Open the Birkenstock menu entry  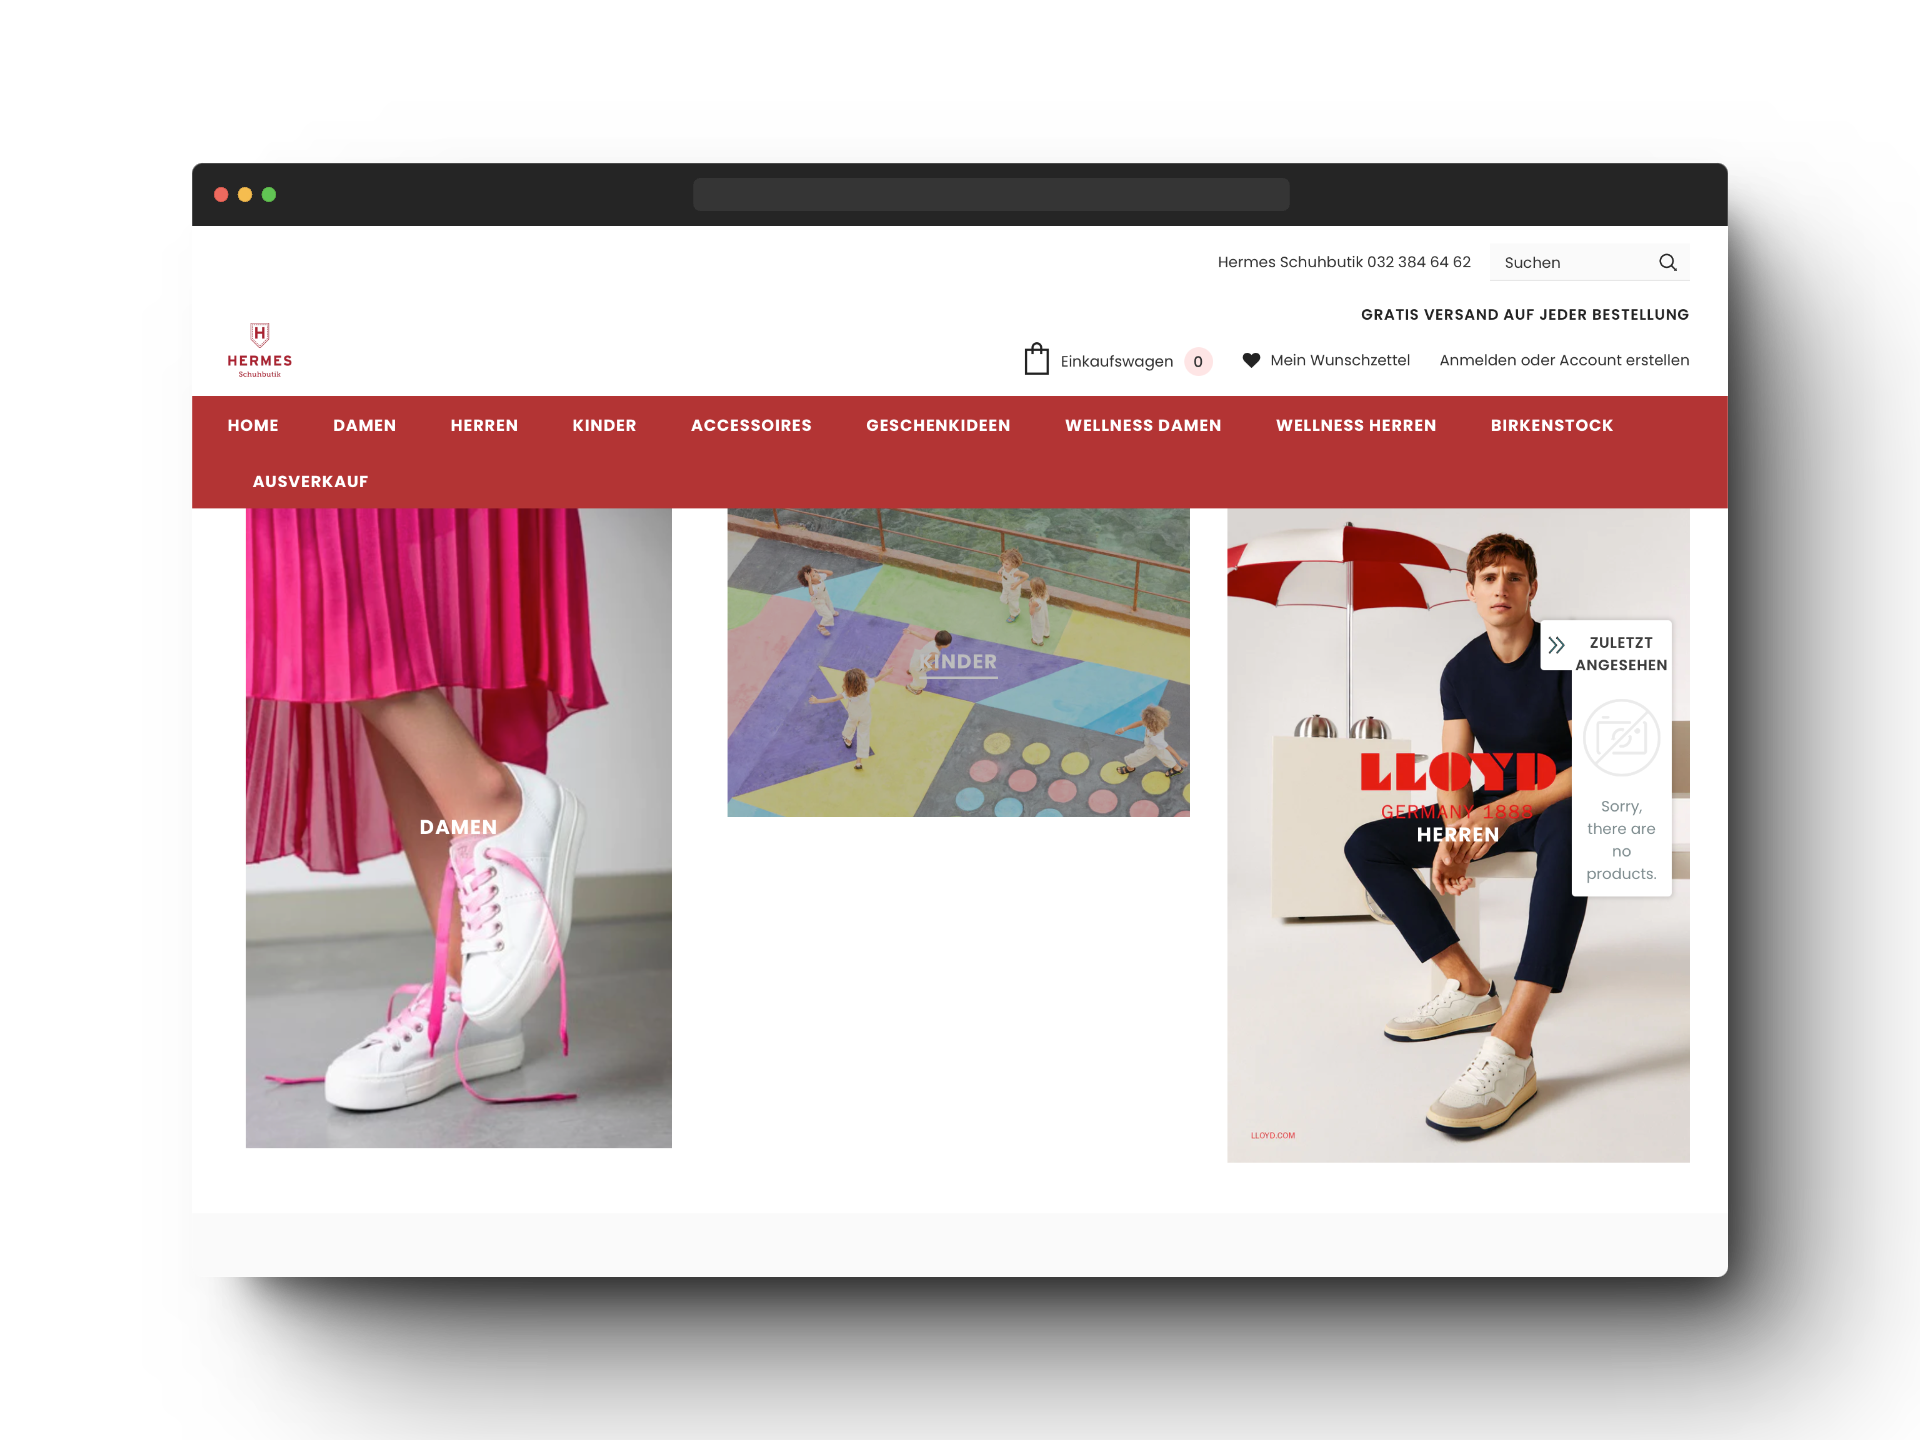(x=1551, y=426)
